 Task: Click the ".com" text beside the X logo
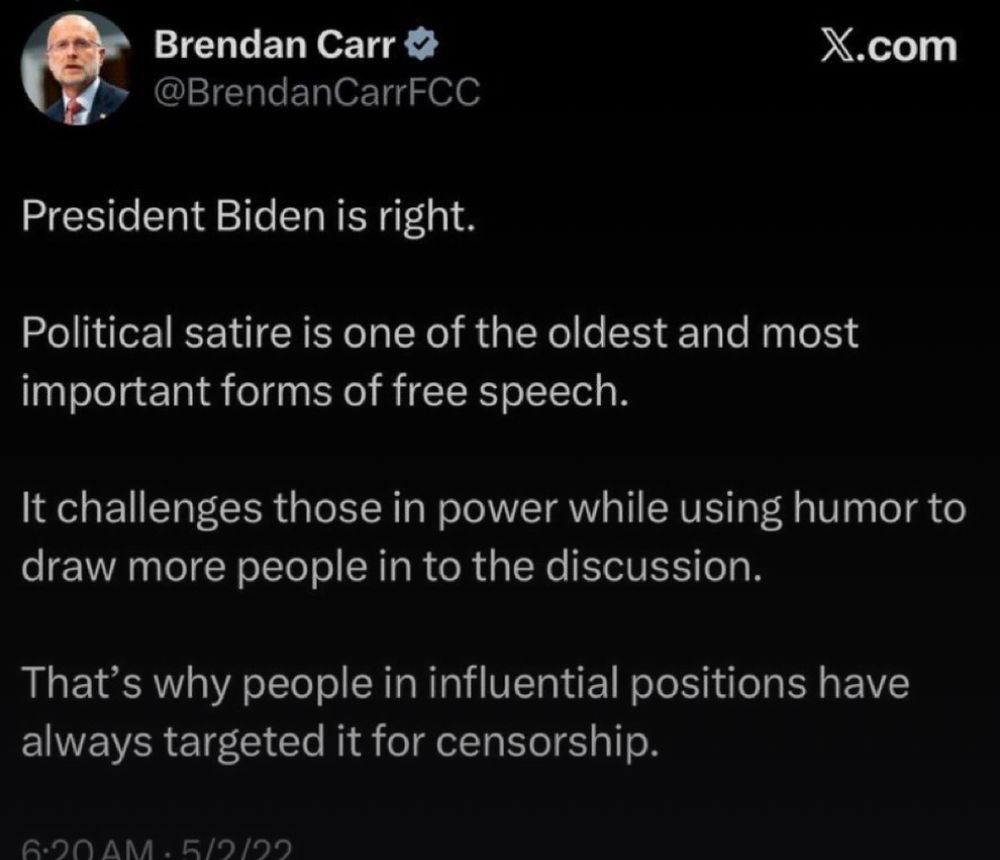coord(906,47)
